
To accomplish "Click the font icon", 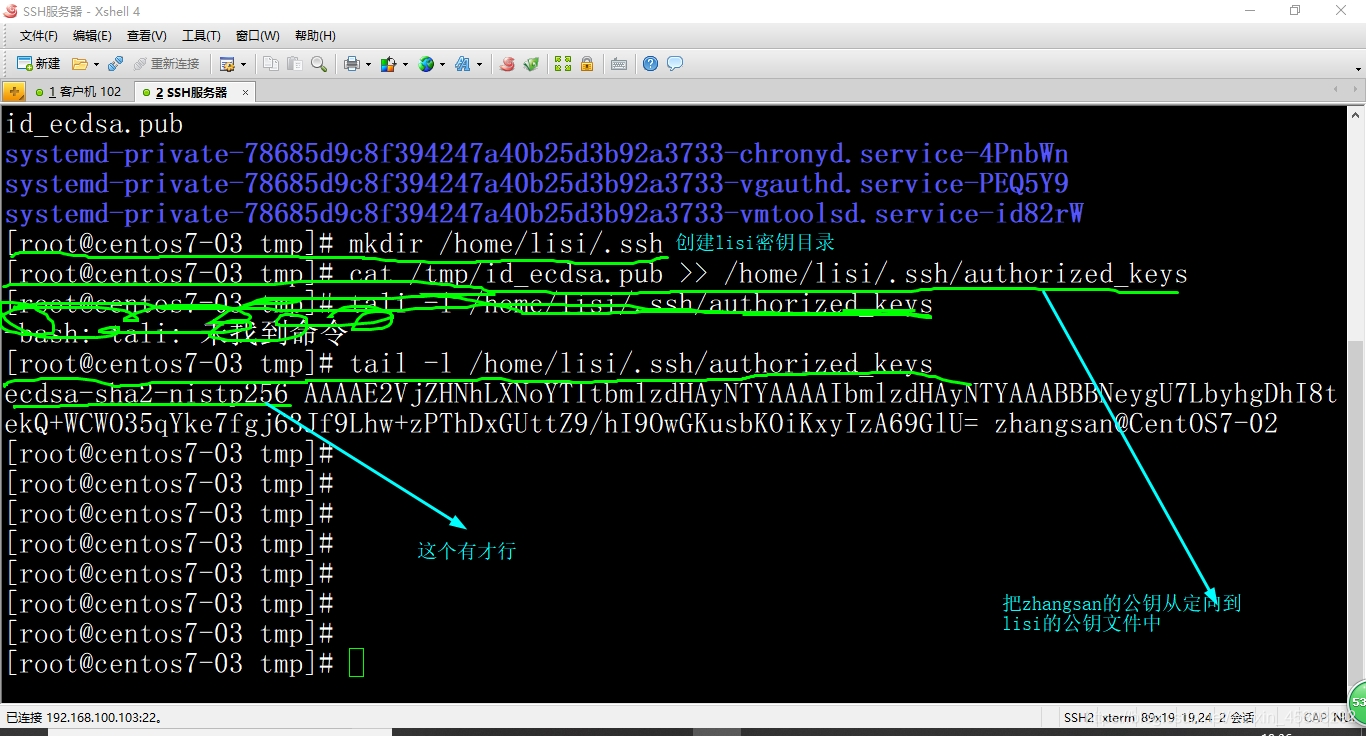I will click(463, 64).
